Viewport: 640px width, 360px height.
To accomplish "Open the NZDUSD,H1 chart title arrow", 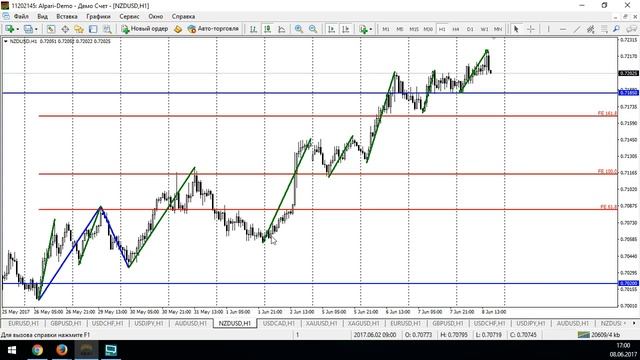I will [5, 41].
